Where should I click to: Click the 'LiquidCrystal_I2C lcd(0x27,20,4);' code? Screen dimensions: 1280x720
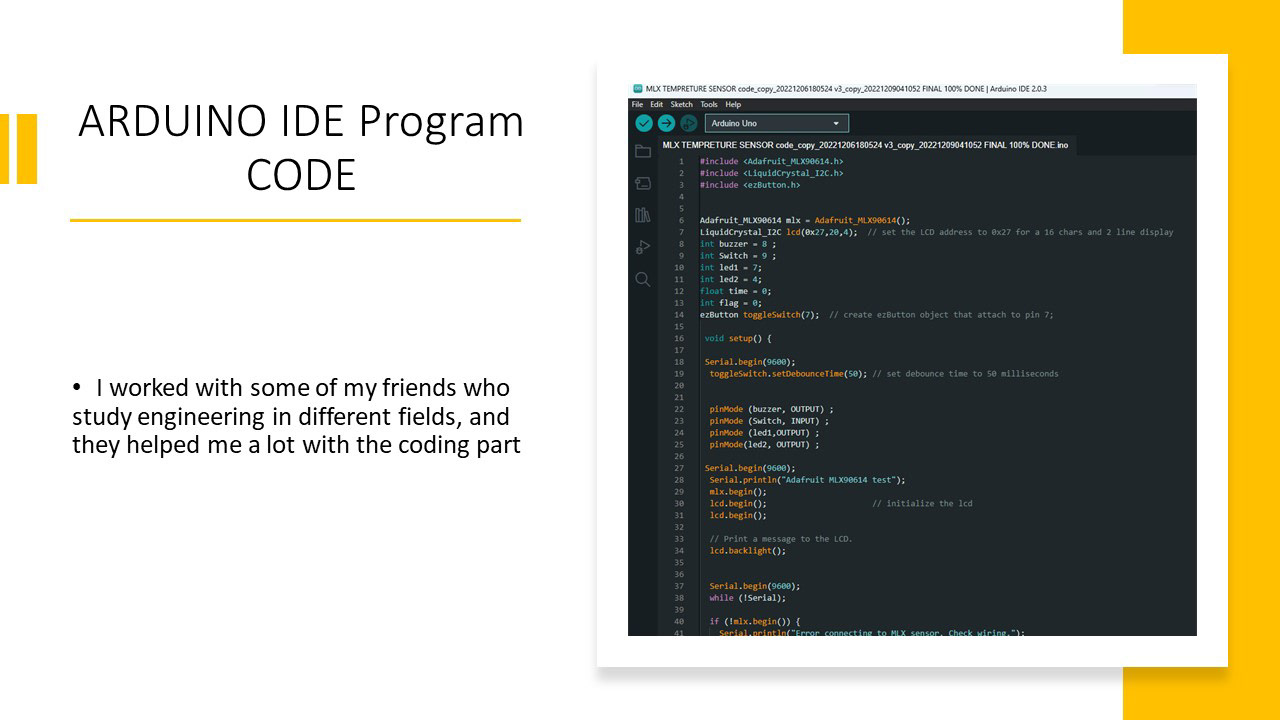(x=778, y=232)
